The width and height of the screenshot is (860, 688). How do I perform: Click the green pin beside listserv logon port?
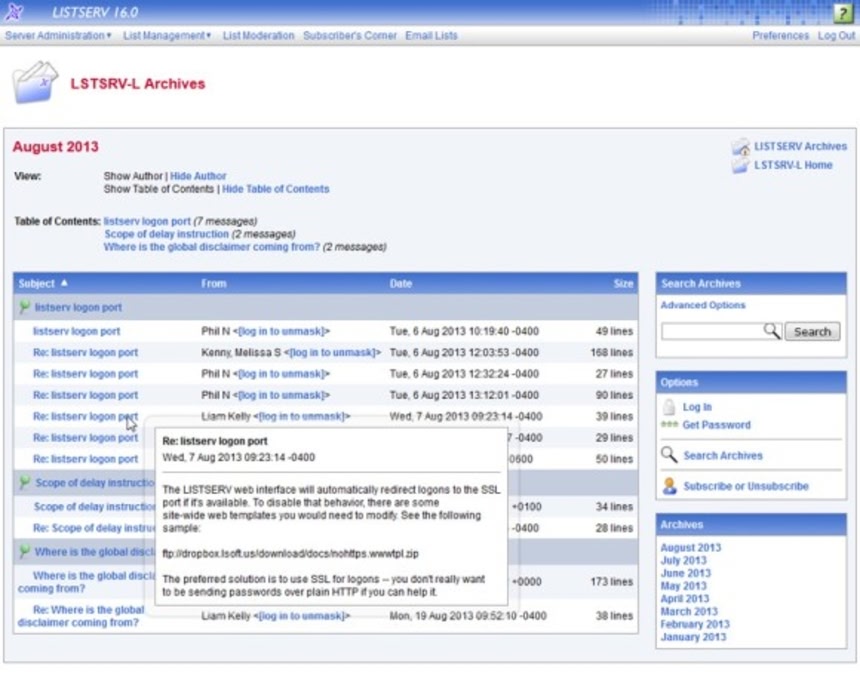24,307
